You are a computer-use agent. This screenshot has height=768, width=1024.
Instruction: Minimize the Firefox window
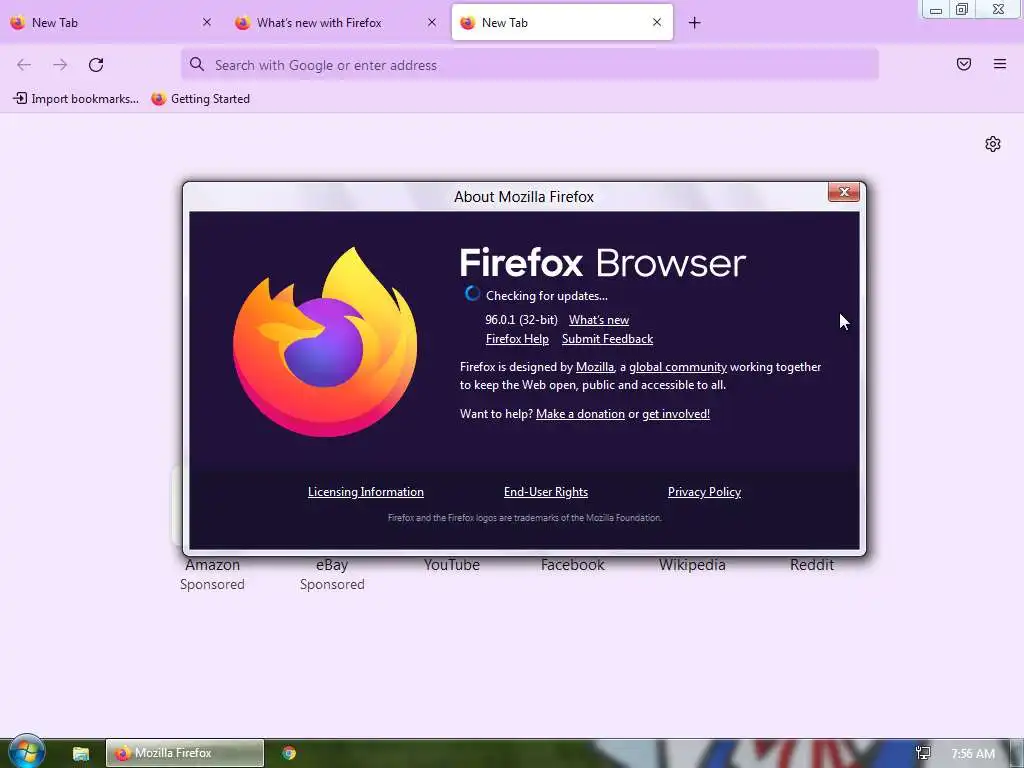click(x=936, y=10)
